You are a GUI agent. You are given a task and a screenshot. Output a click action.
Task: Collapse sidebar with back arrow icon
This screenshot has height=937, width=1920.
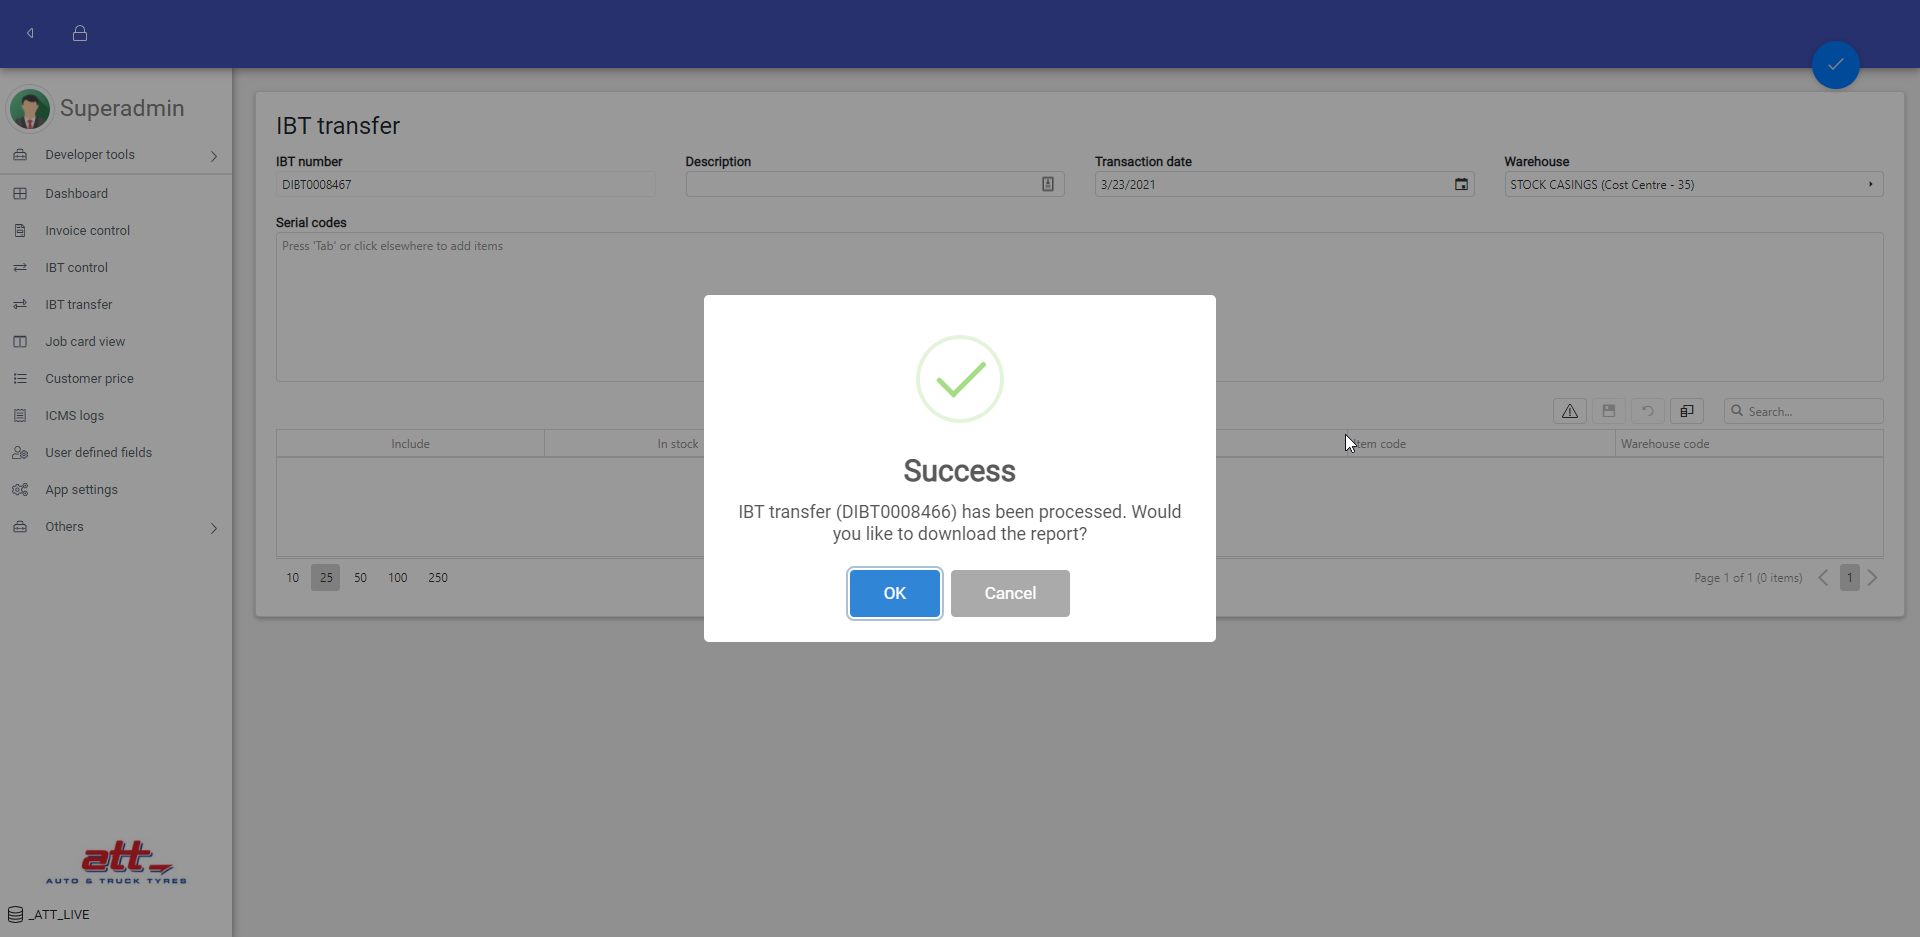click(31, 33)
